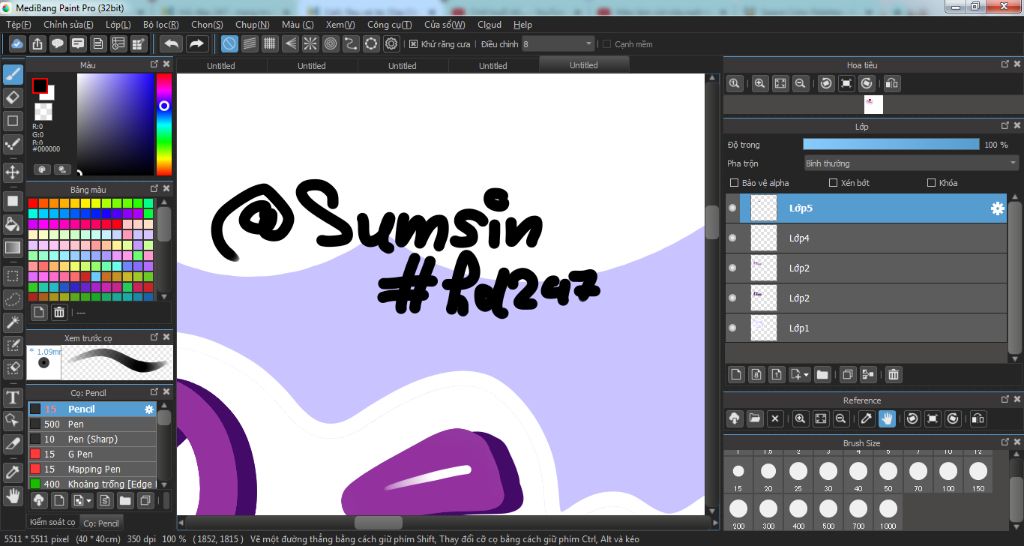Add new folder in layer panel
The image size is (1024, 546).
tap(822, 374)
